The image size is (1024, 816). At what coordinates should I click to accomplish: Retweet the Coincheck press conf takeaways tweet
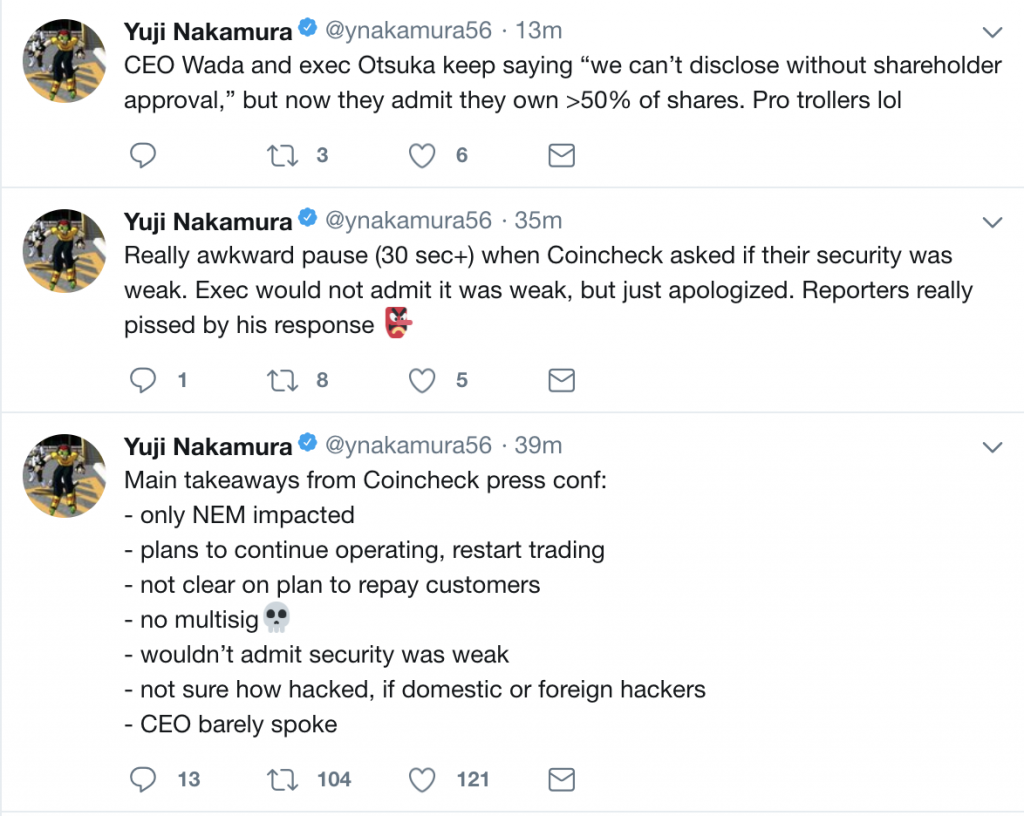281,778
